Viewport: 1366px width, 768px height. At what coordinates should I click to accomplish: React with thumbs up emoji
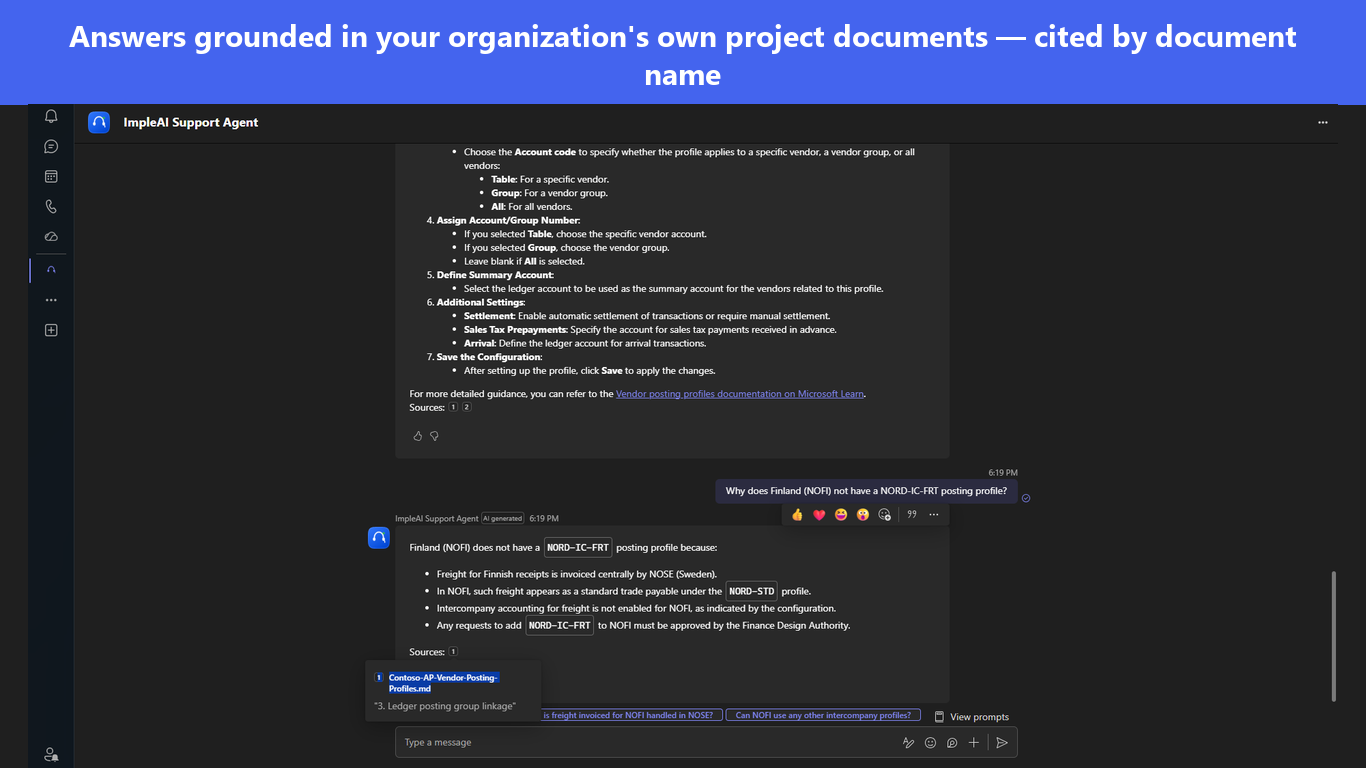(x=797, y=515)
